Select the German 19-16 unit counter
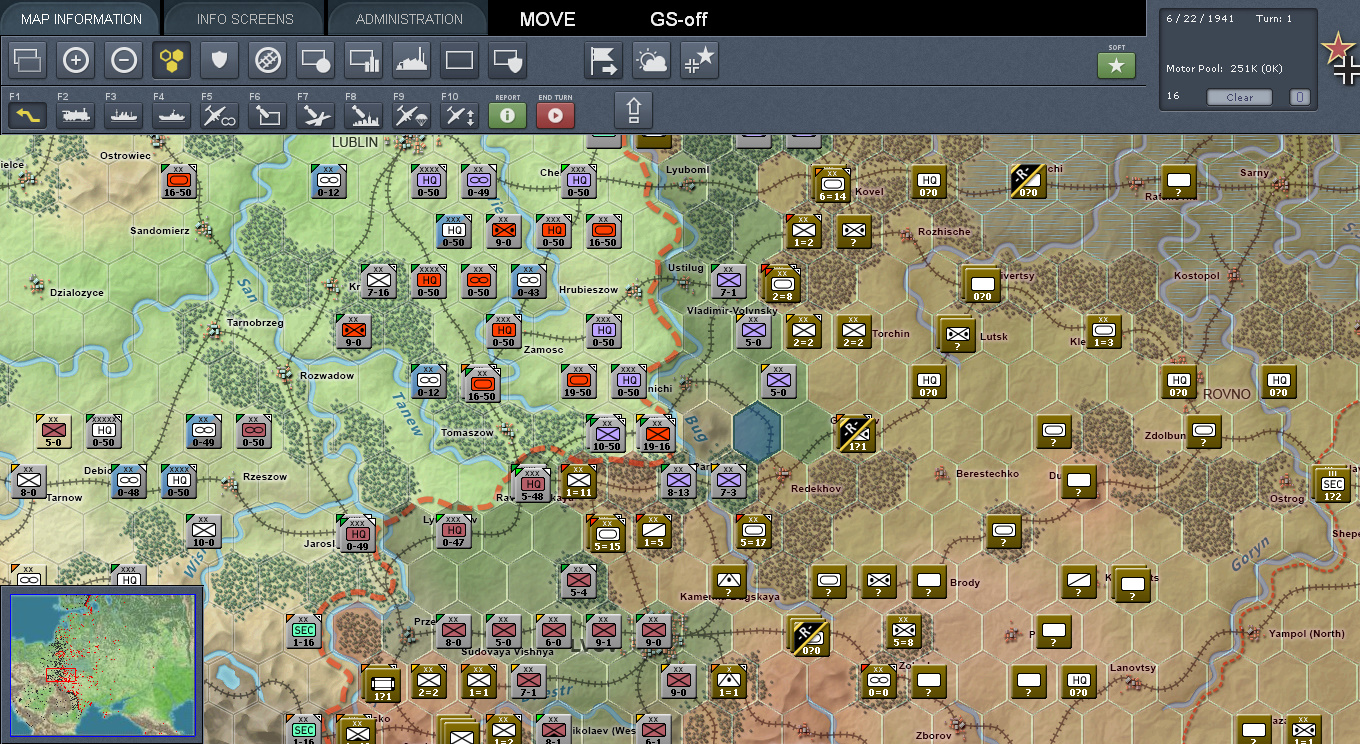 (656, 434)
